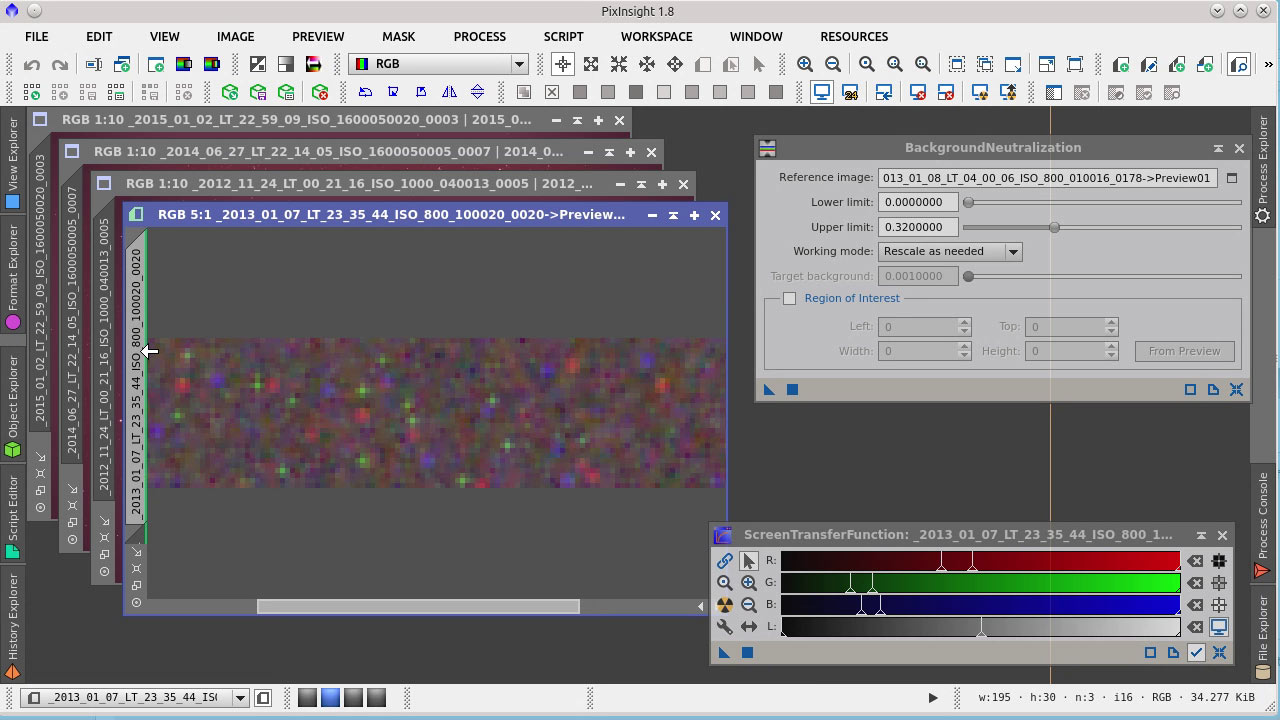Click the Zoom Out magnifier toolbar icon
This screenshot has width=1280, height=720.
833,64
